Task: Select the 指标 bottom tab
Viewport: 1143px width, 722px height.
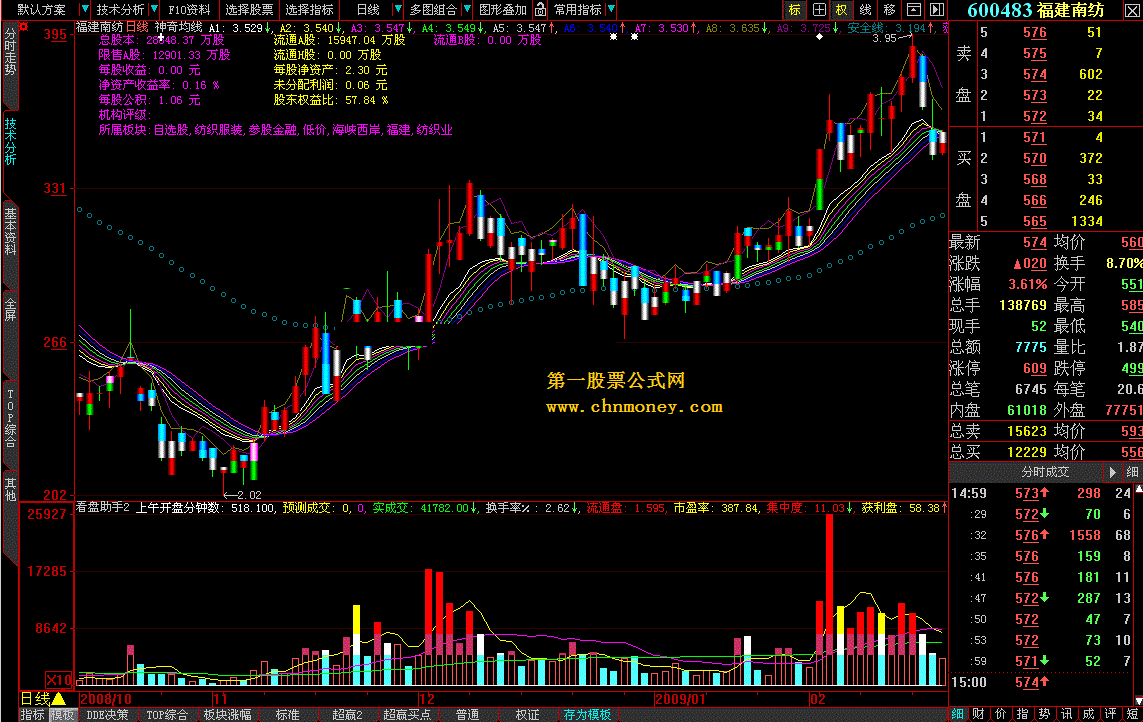Action: [32, 715]
